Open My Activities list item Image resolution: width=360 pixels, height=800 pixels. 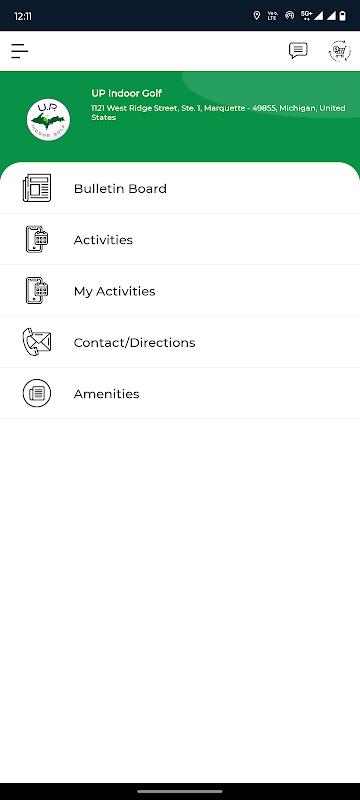[180, 291]
